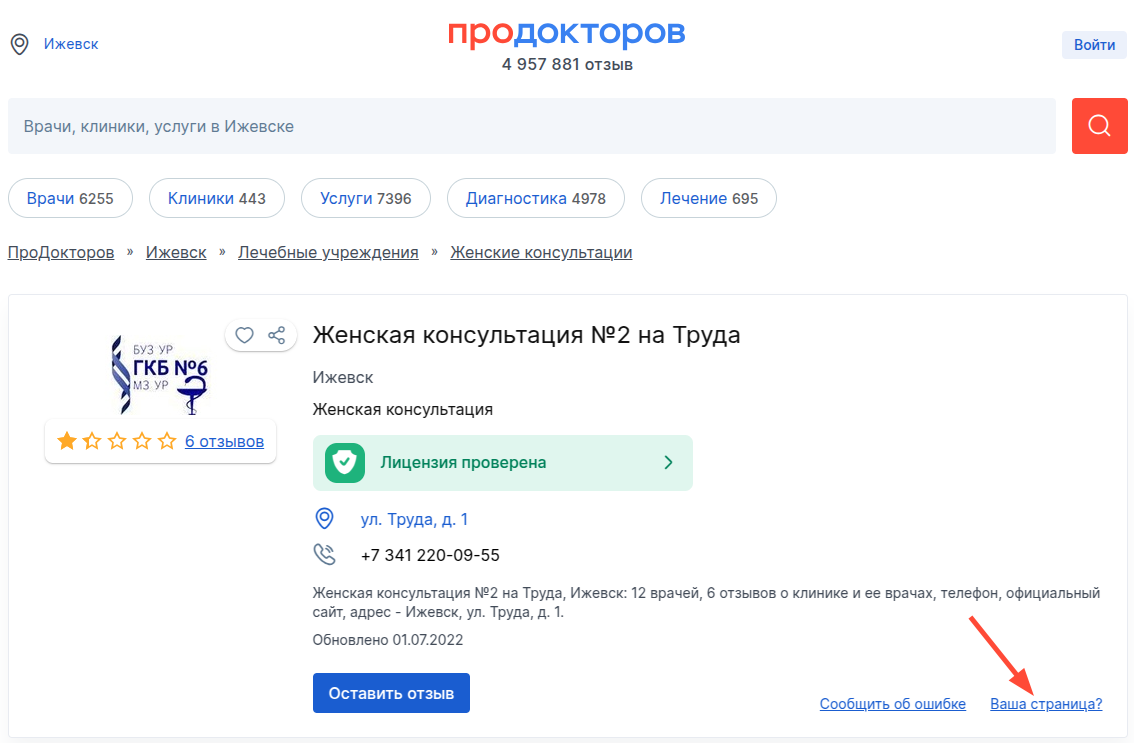Open the ул. Труда, д. 1 address link
The image size is (1134, 743).
tap(414, 519)
